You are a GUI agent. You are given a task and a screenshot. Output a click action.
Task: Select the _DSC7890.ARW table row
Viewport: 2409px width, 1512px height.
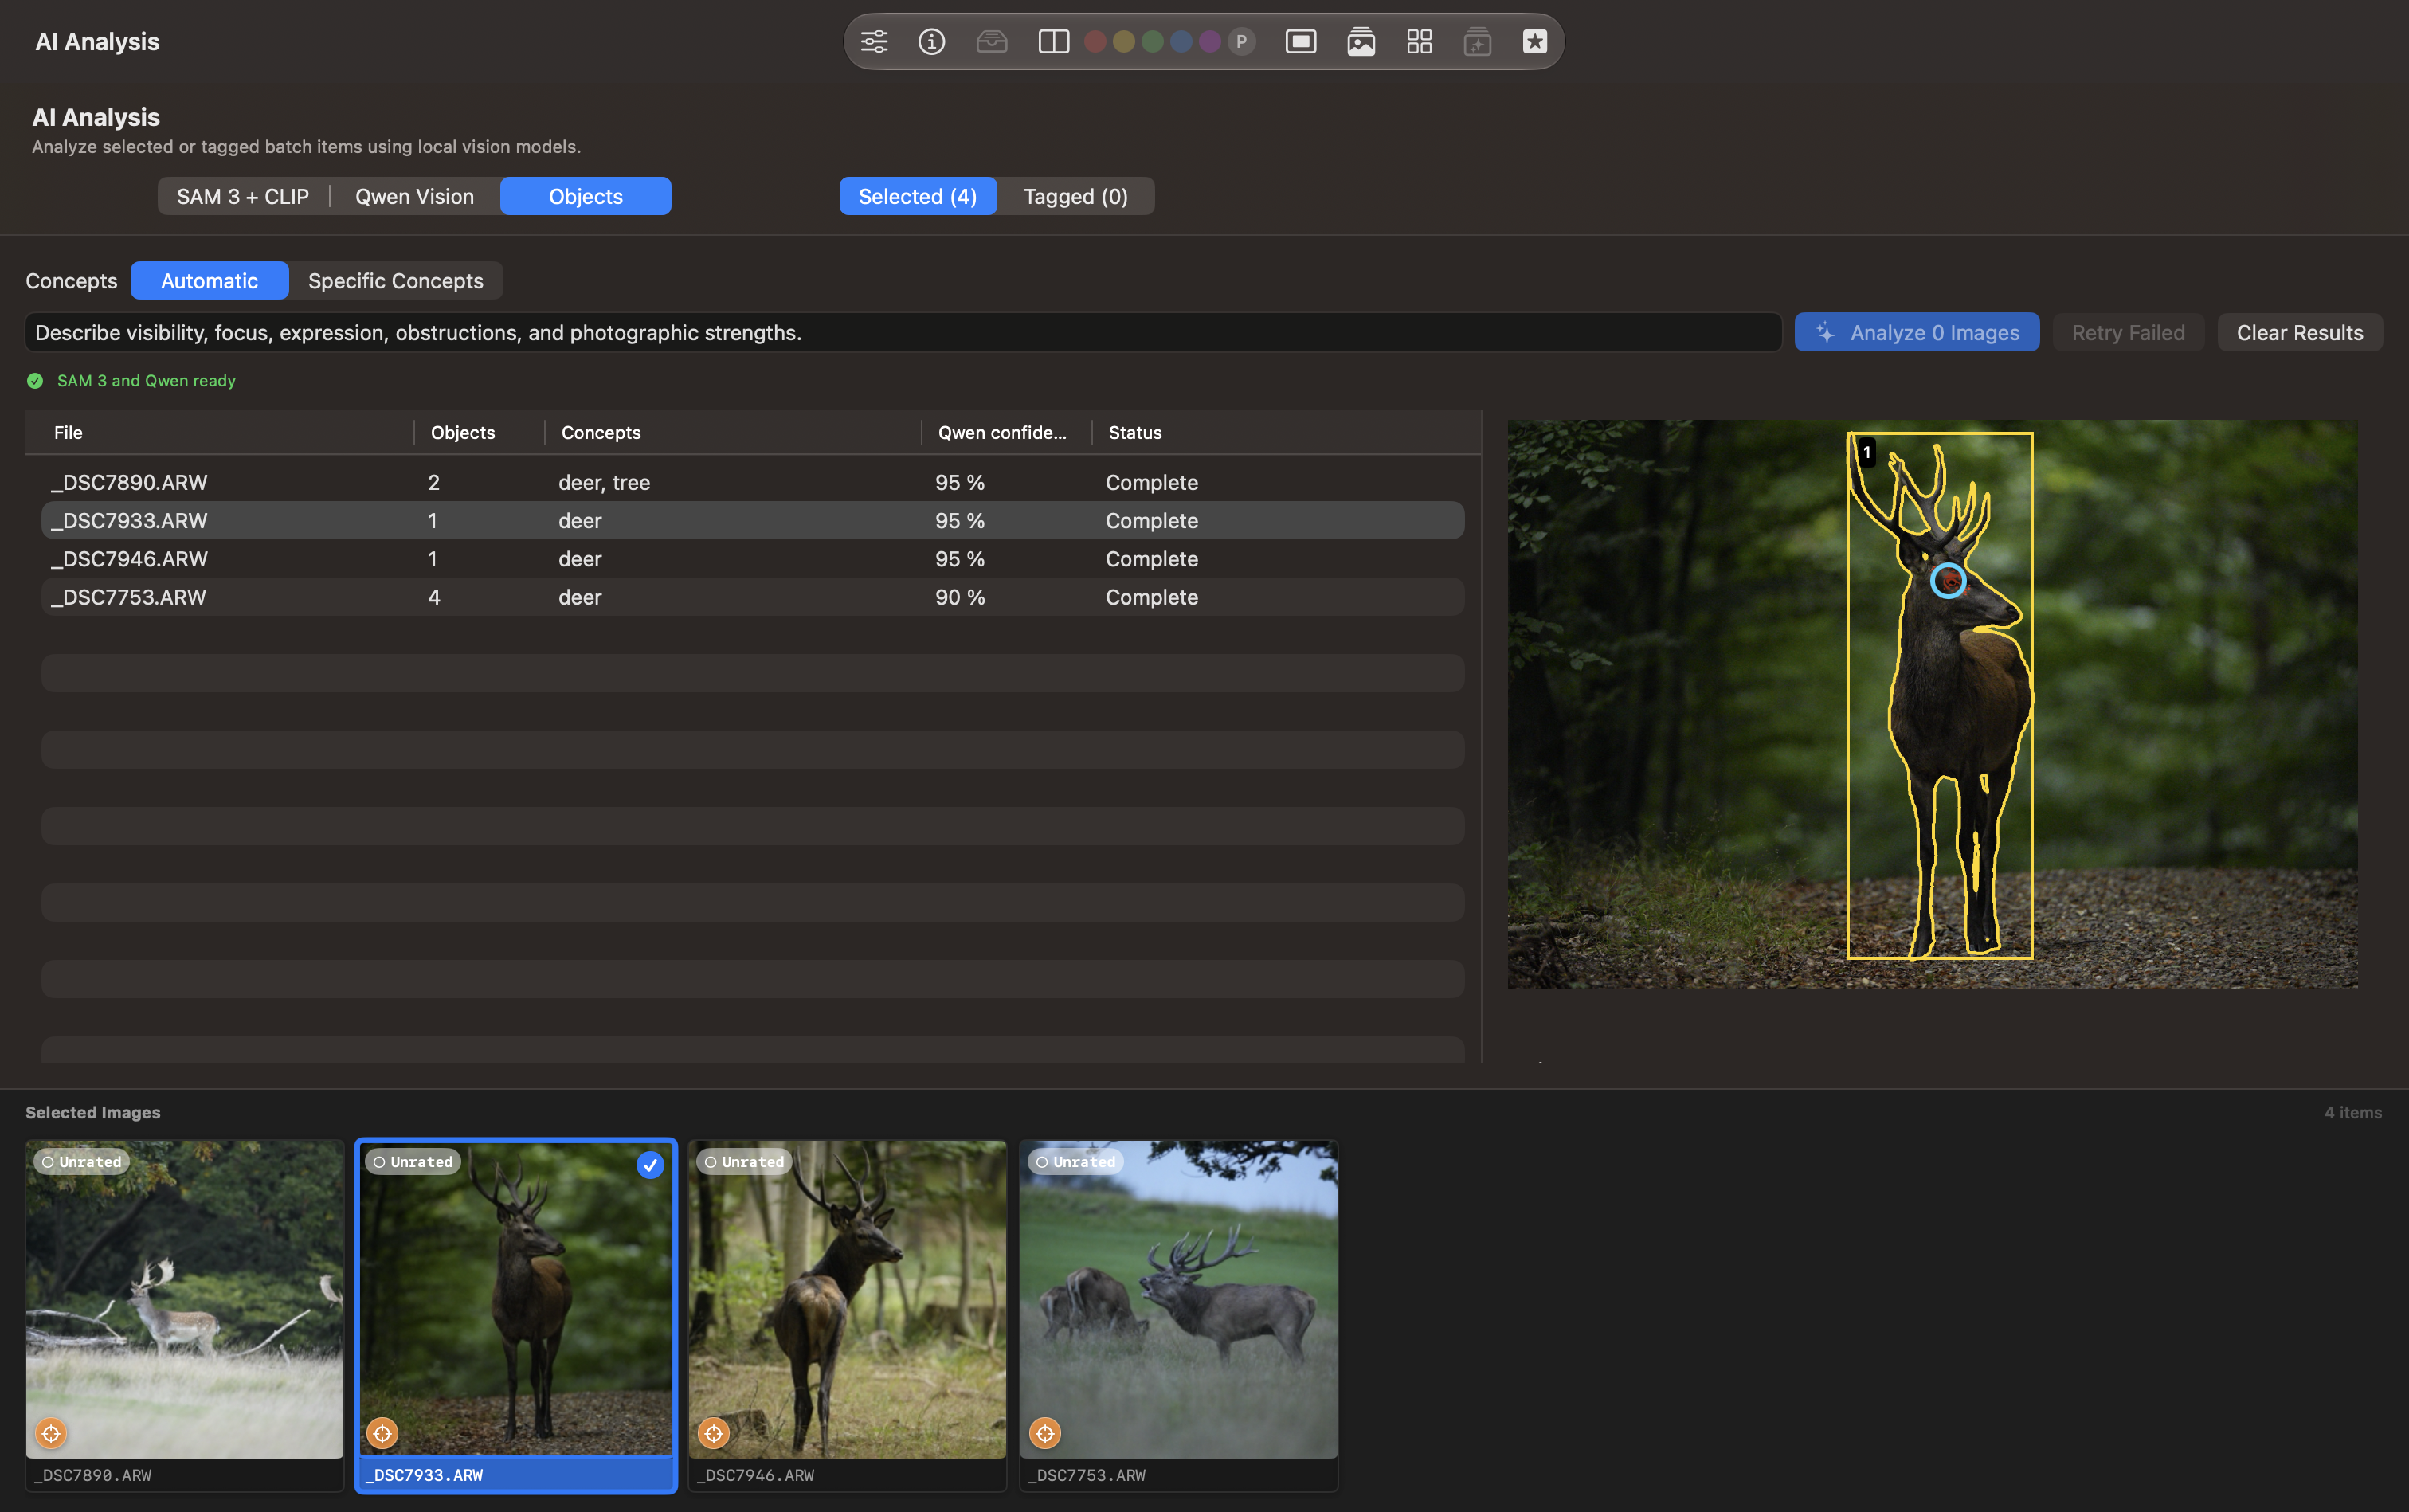click(753, 482)
